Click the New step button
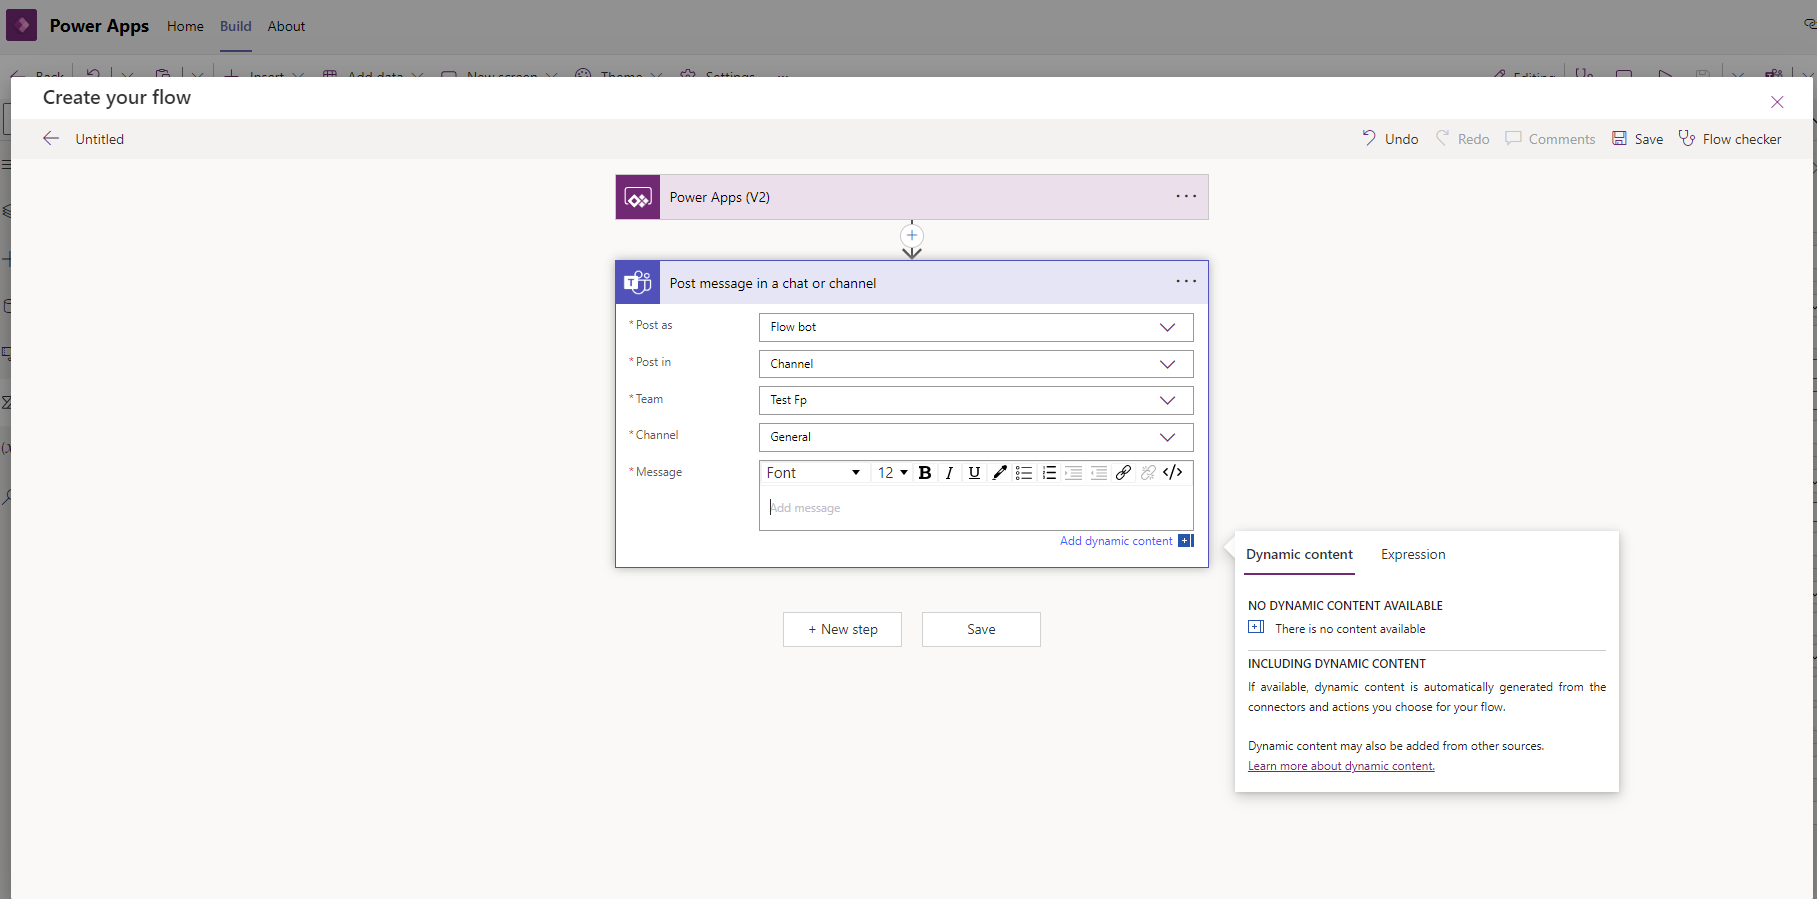The height and width of the screenshot is (899, 1817). 842,629
